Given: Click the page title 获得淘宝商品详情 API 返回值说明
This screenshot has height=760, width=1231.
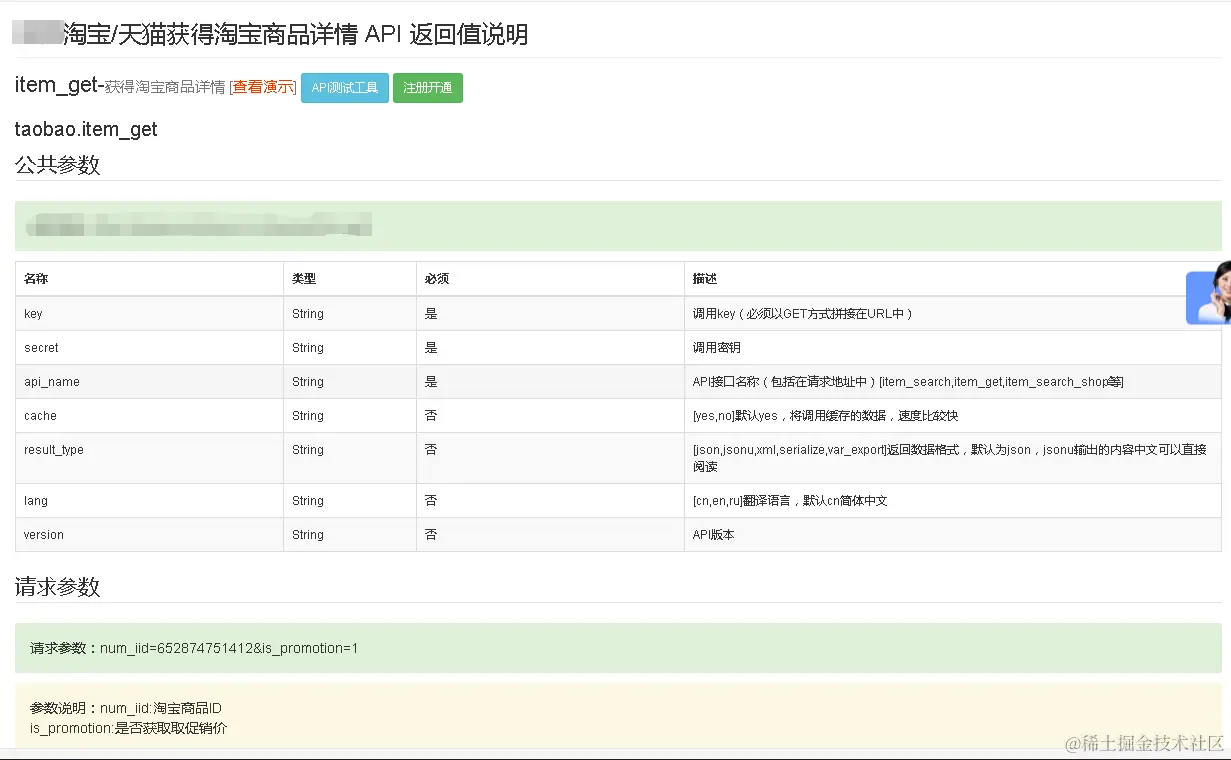Looking at the screenshot, I should click(296, 35).
